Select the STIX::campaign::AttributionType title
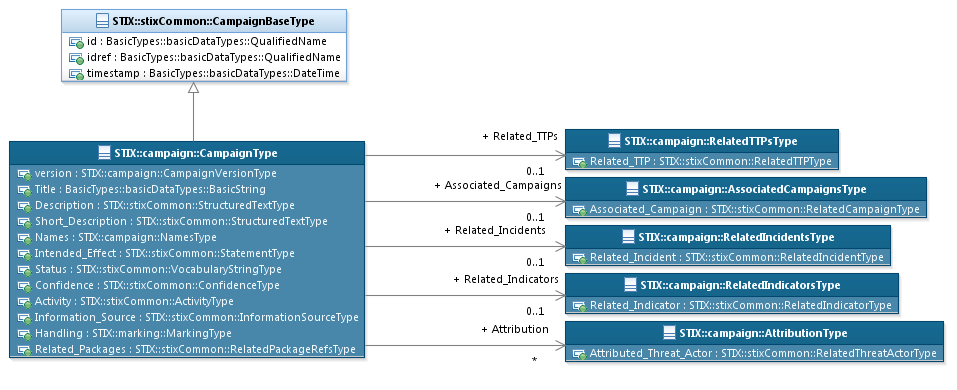Viewport: 957px width, 390px height. pyautogui.click(x=763, y=333)
